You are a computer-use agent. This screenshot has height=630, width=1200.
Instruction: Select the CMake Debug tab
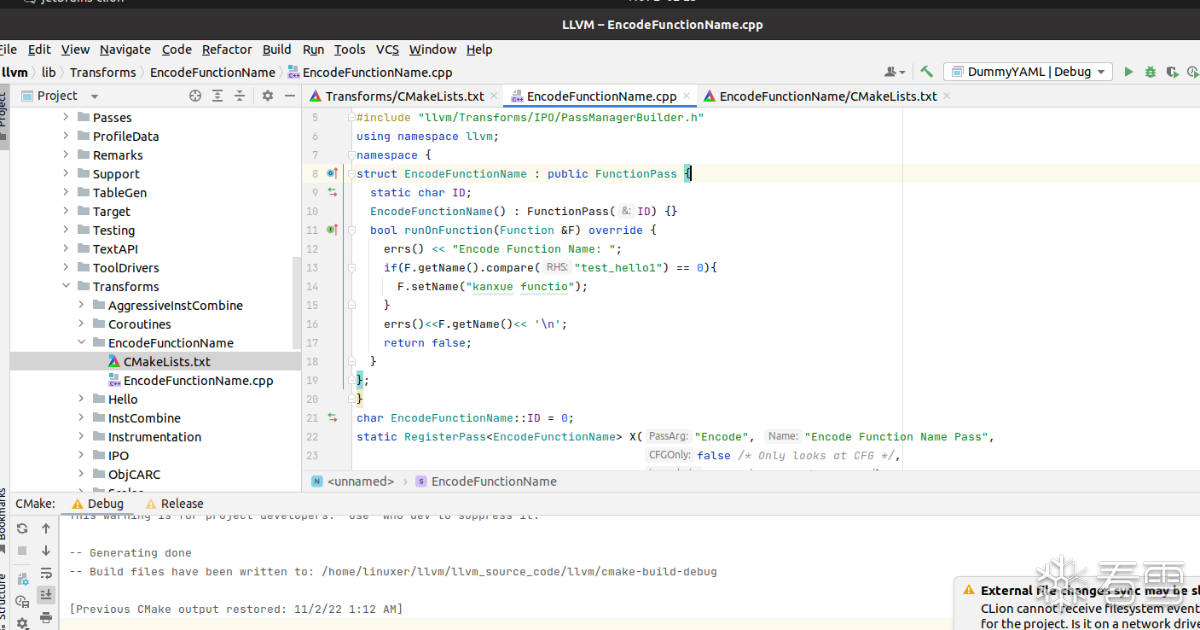(98, 504)
